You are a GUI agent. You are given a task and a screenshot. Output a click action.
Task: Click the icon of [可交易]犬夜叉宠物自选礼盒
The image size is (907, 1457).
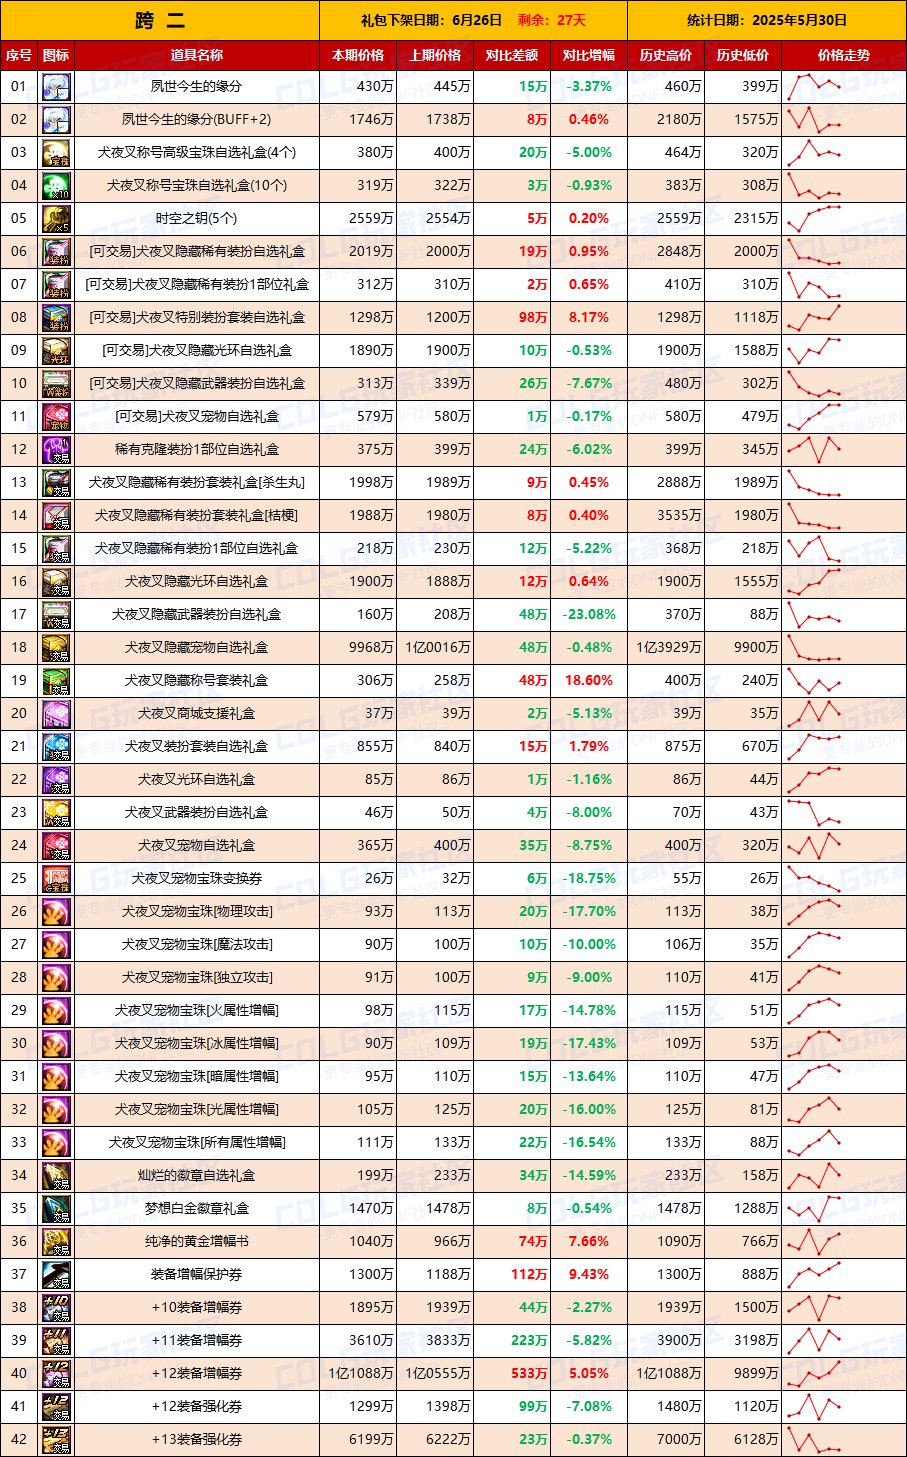(x=56, y=417)
